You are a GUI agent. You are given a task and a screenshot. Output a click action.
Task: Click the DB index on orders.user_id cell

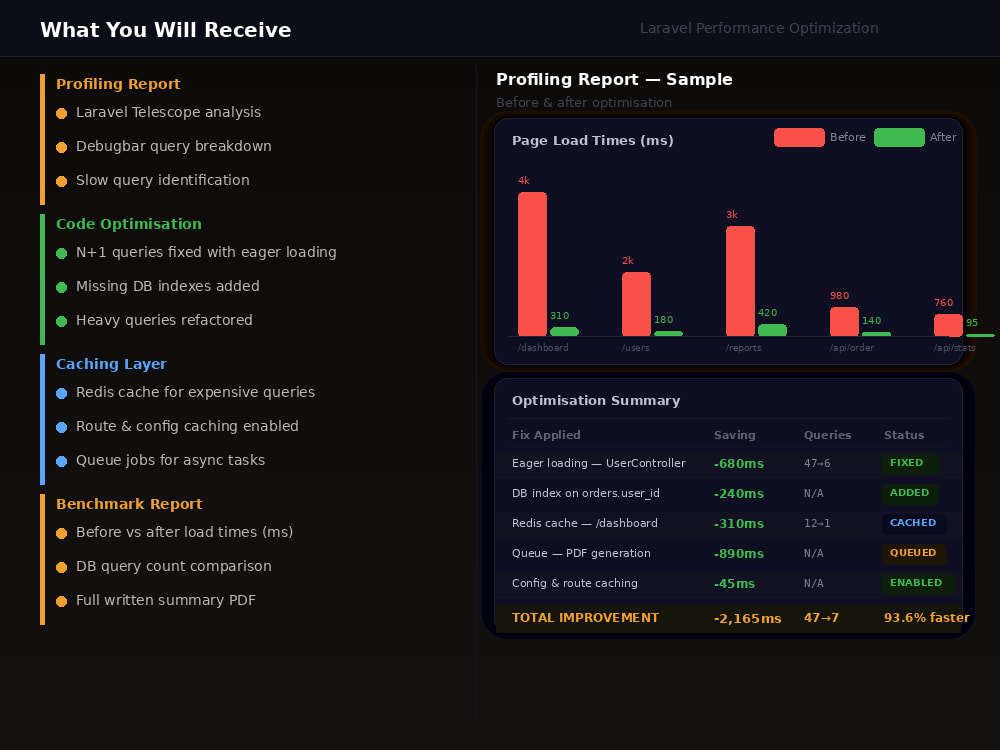585,493
